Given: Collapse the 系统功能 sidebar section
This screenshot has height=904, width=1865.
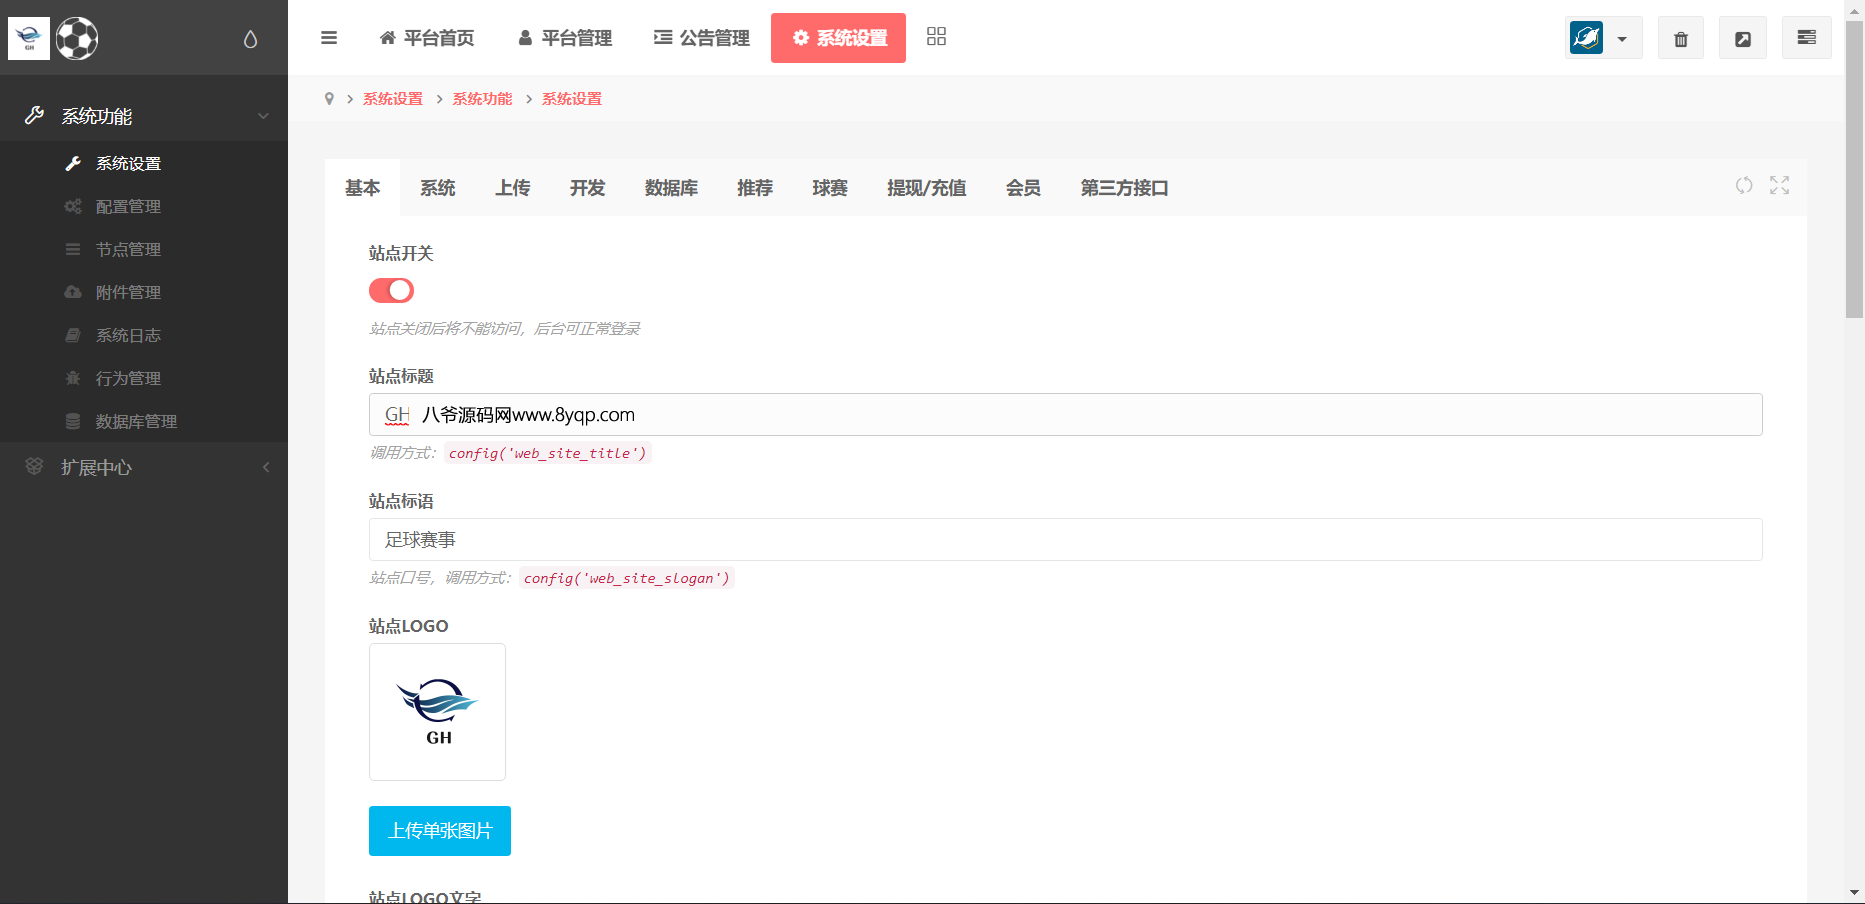Looking at the screenshot, I should (x=144, y=116).
